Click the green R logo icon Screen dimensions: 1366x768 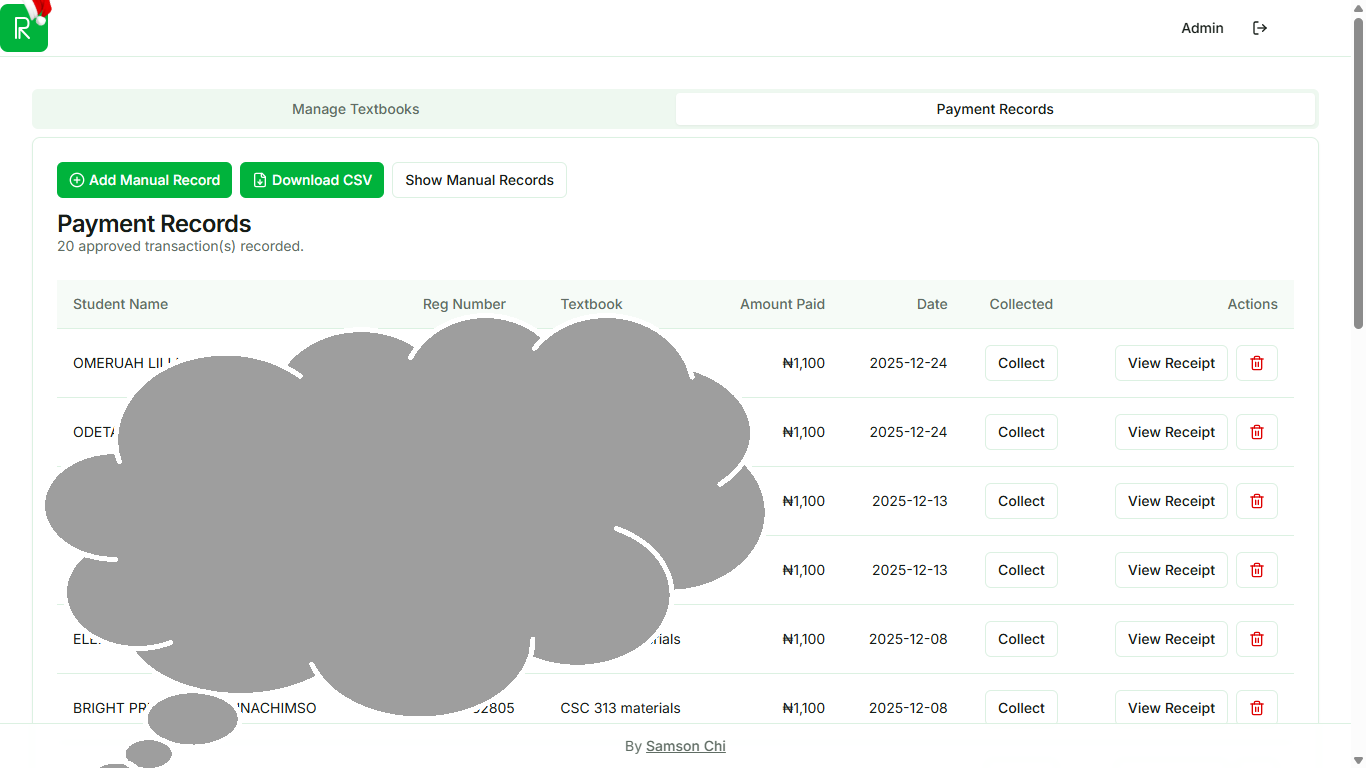24,28
